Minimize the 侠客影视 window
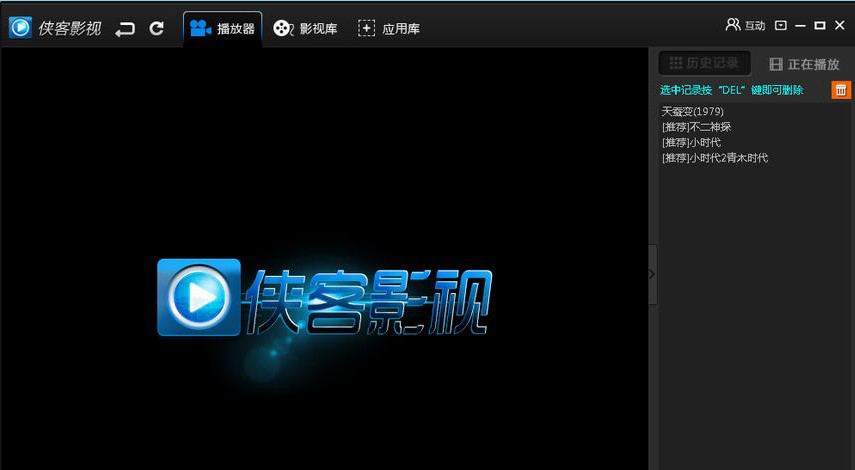Image resolution: width=855 pixels, height=470 pixels. 800,26
